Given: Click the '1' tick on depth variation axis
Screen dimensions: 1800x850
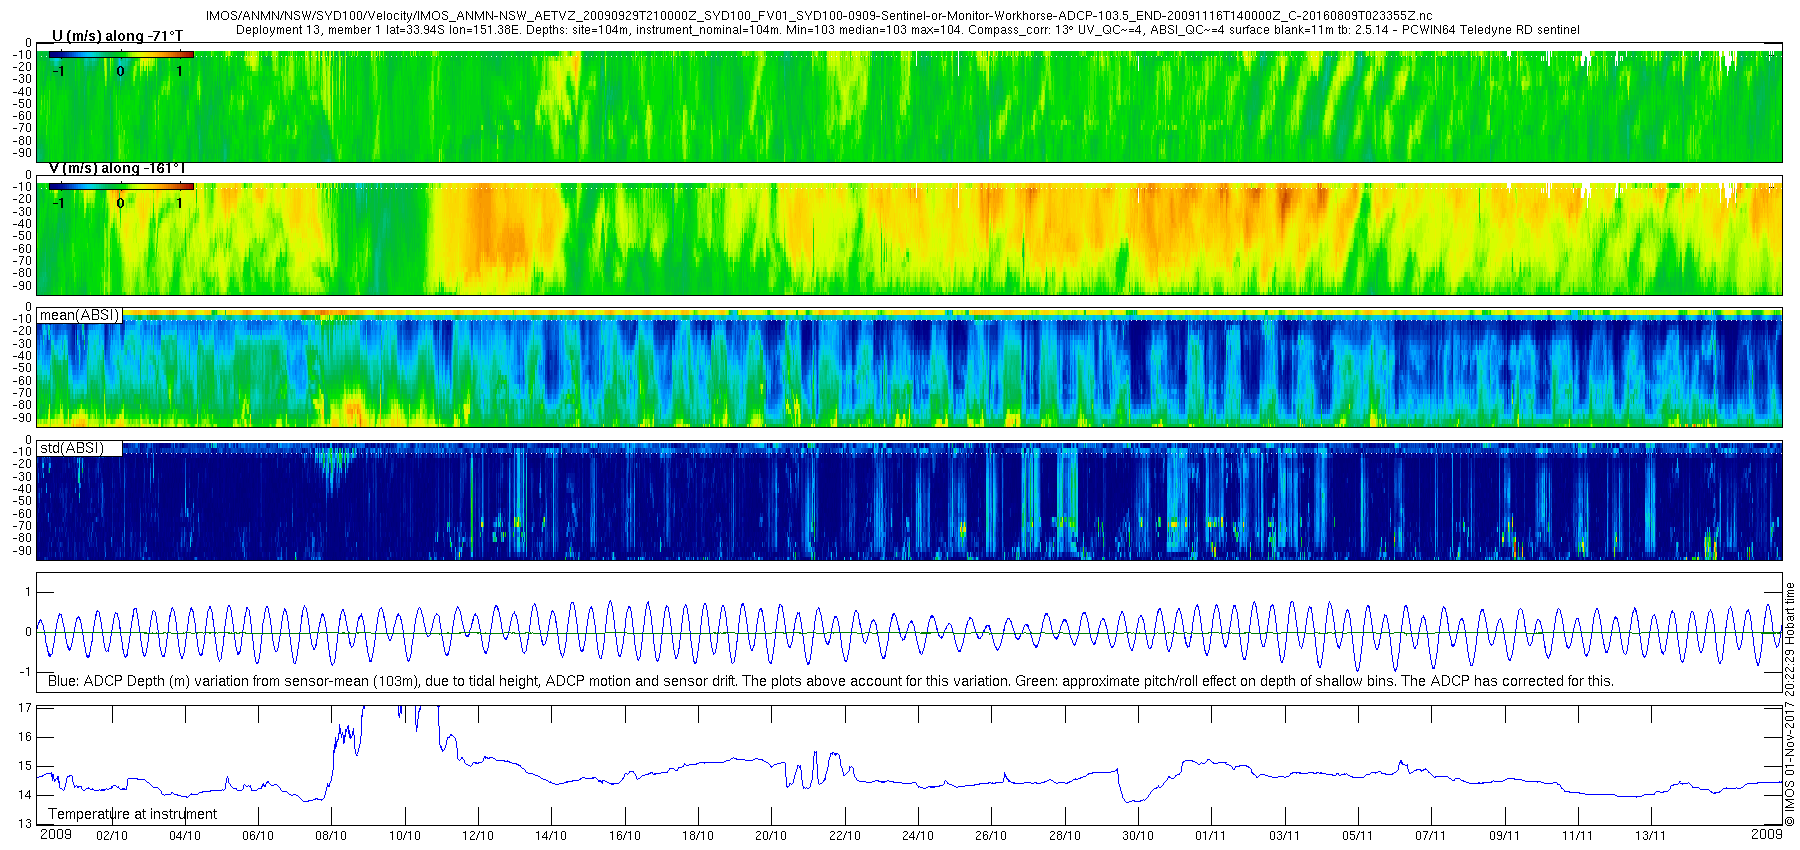Looking at the screenshot, I should (28, 592).
